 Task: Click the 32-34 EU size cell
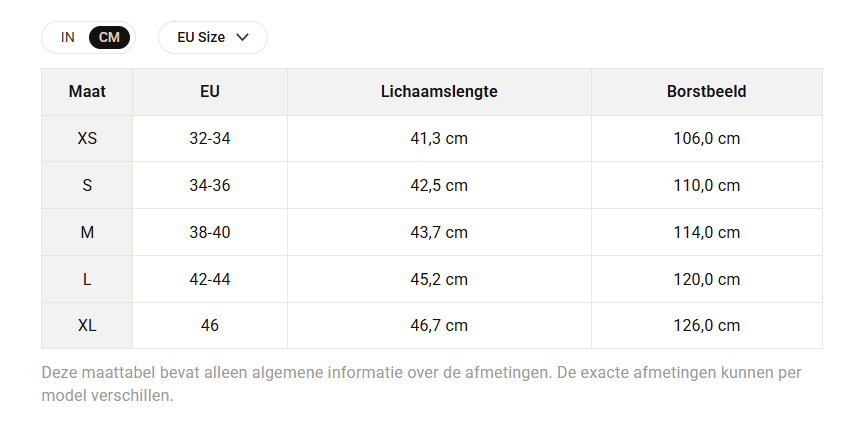210,138
